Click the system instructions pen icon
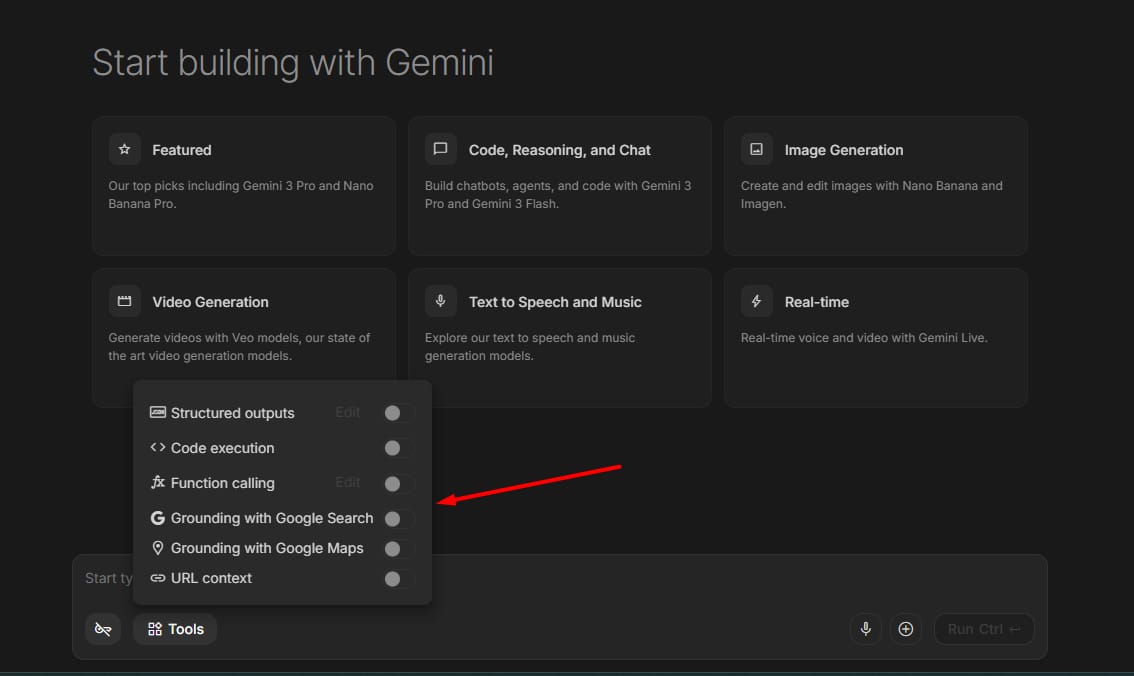 pos(102,629)
